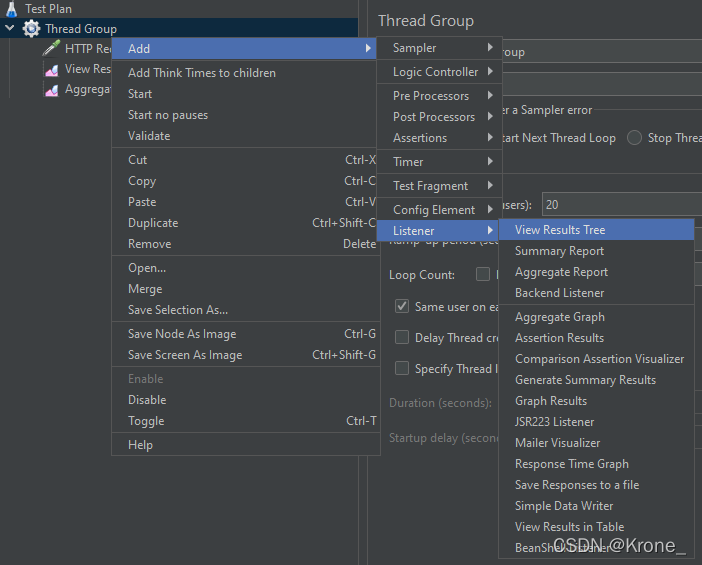
Task: Add an Aggregate Graph listener
Action: coord(596,317)
